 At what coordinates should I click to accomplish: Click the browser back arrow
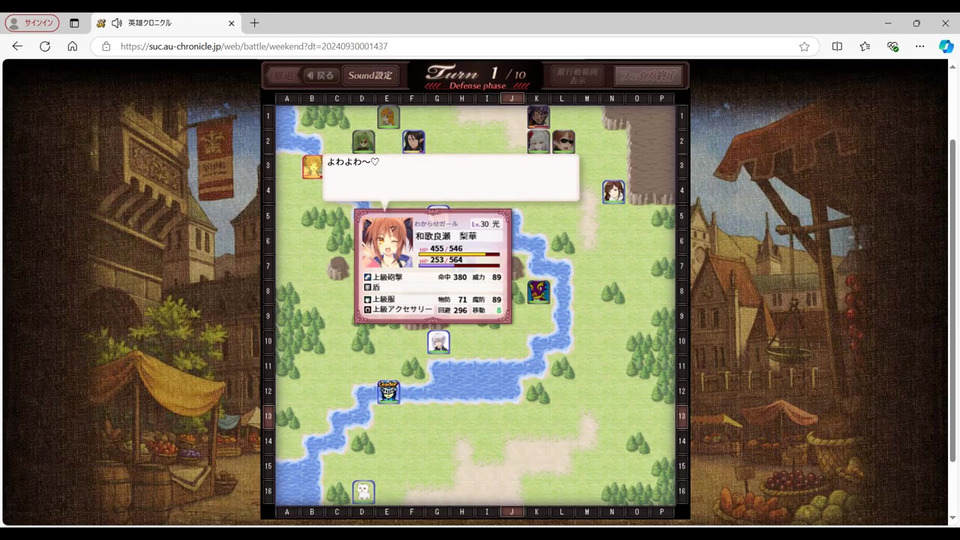click(x=17, y=47)
